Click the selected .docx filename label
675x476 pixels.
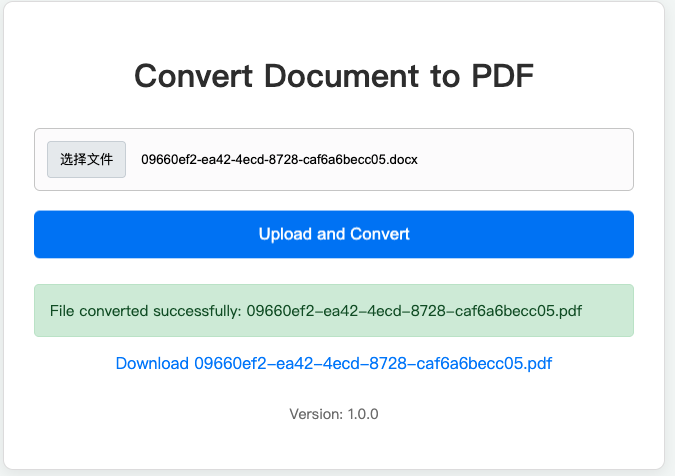277,159
